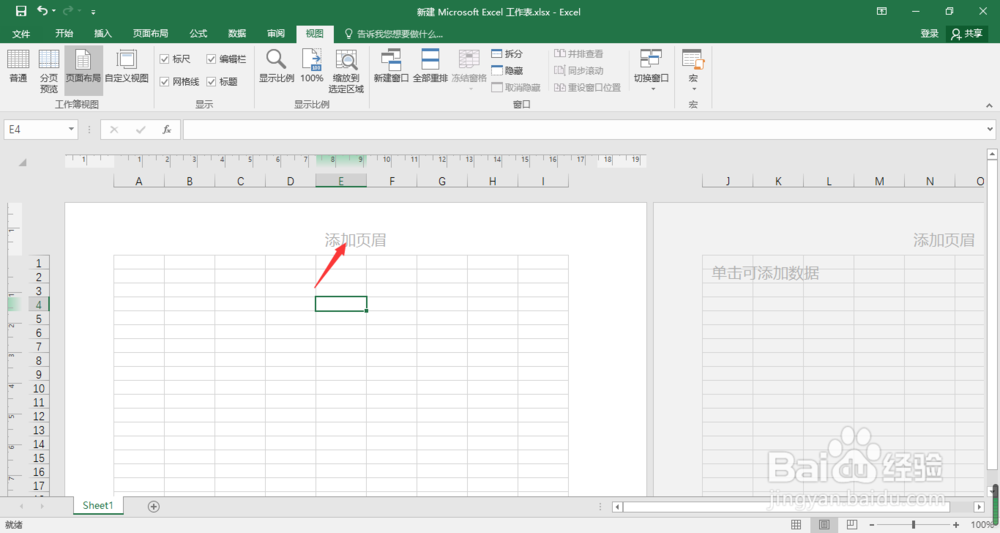Add a new sheet with plus icon

154,506
